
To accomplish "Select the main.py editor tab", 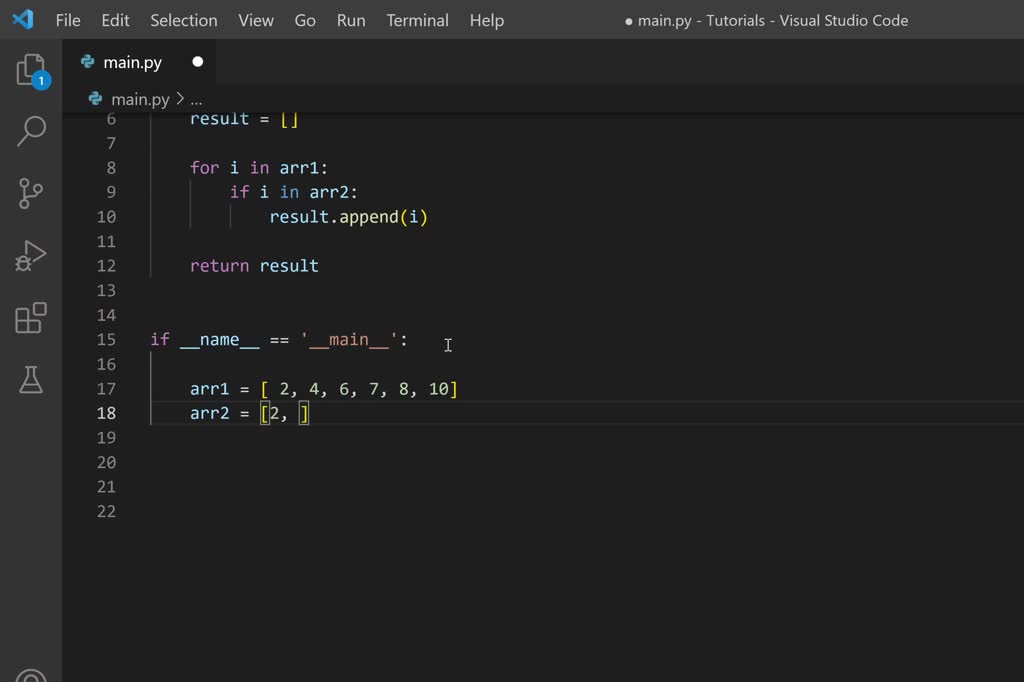I will coord(132,62).
